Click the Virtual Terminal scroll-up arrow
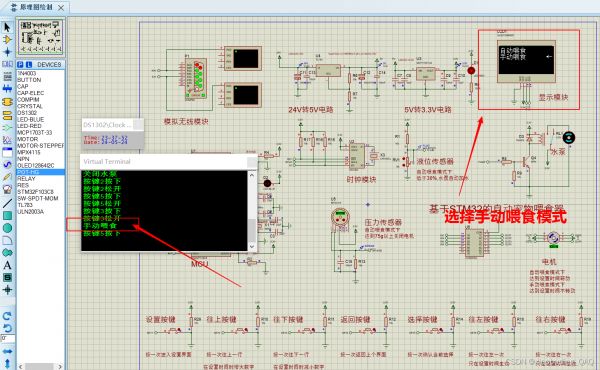 coord(252,175)
